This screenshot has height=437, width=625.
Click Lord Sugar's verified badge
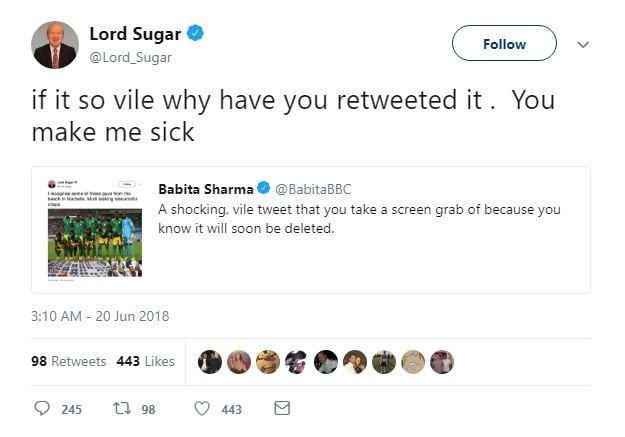(x=197, y=34)
